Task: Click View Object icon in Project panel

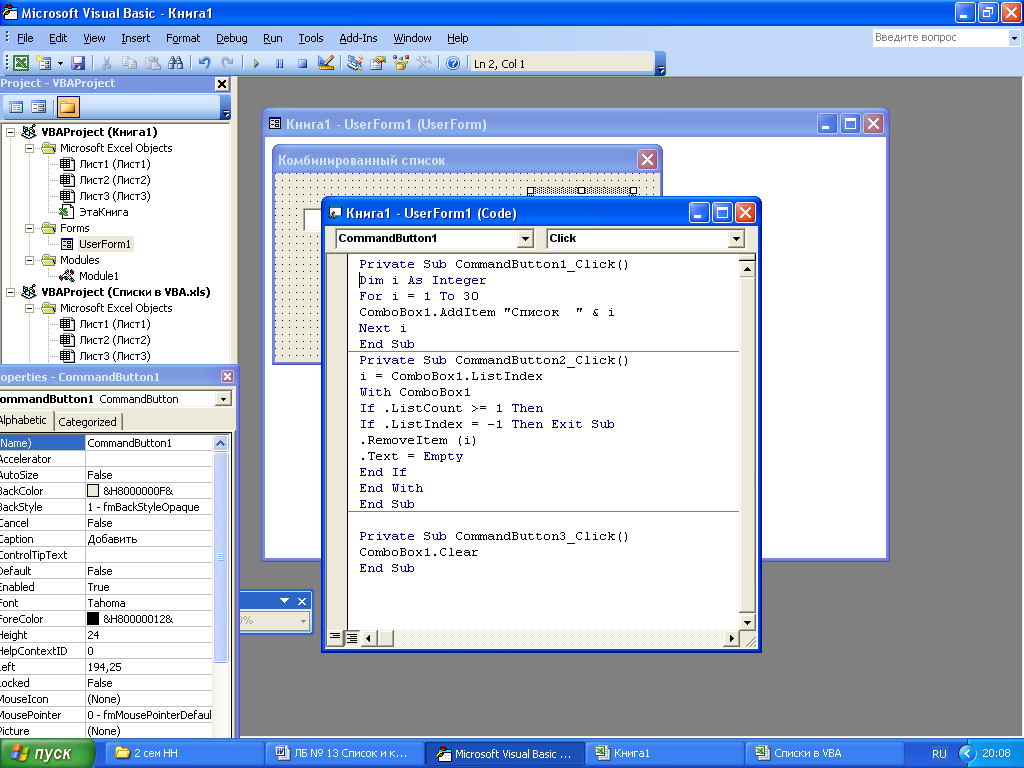Action: pyautogui.click(x=39, y=106)
